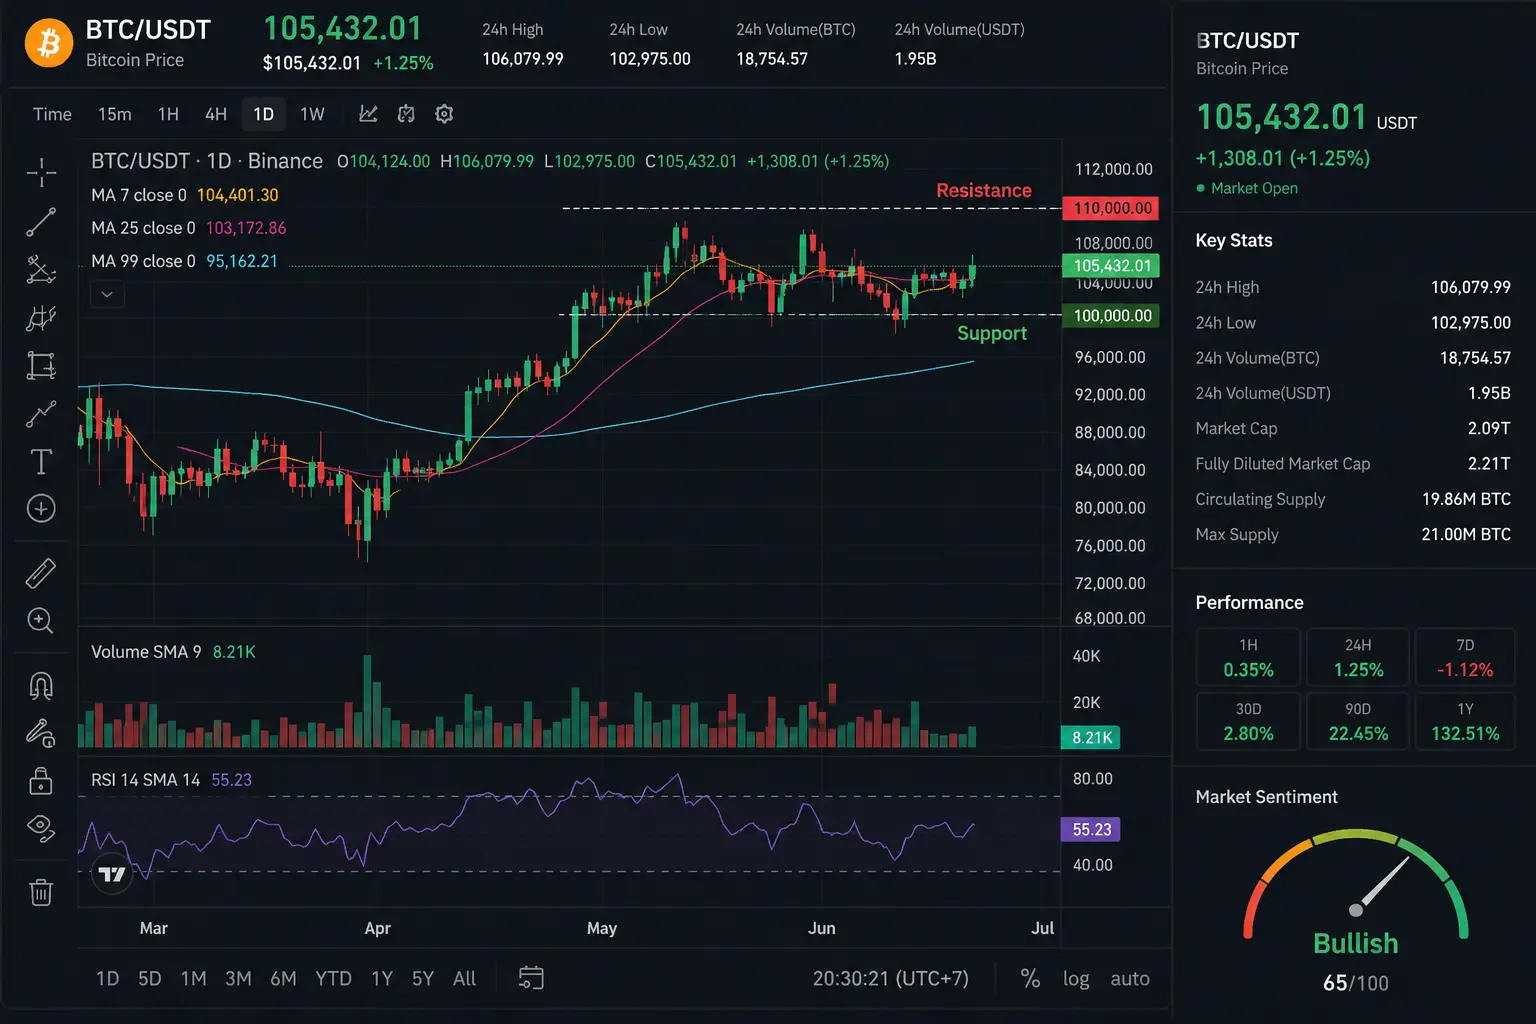Toggle percent scale mode

pyautogui.click(x=1030, y=978)
